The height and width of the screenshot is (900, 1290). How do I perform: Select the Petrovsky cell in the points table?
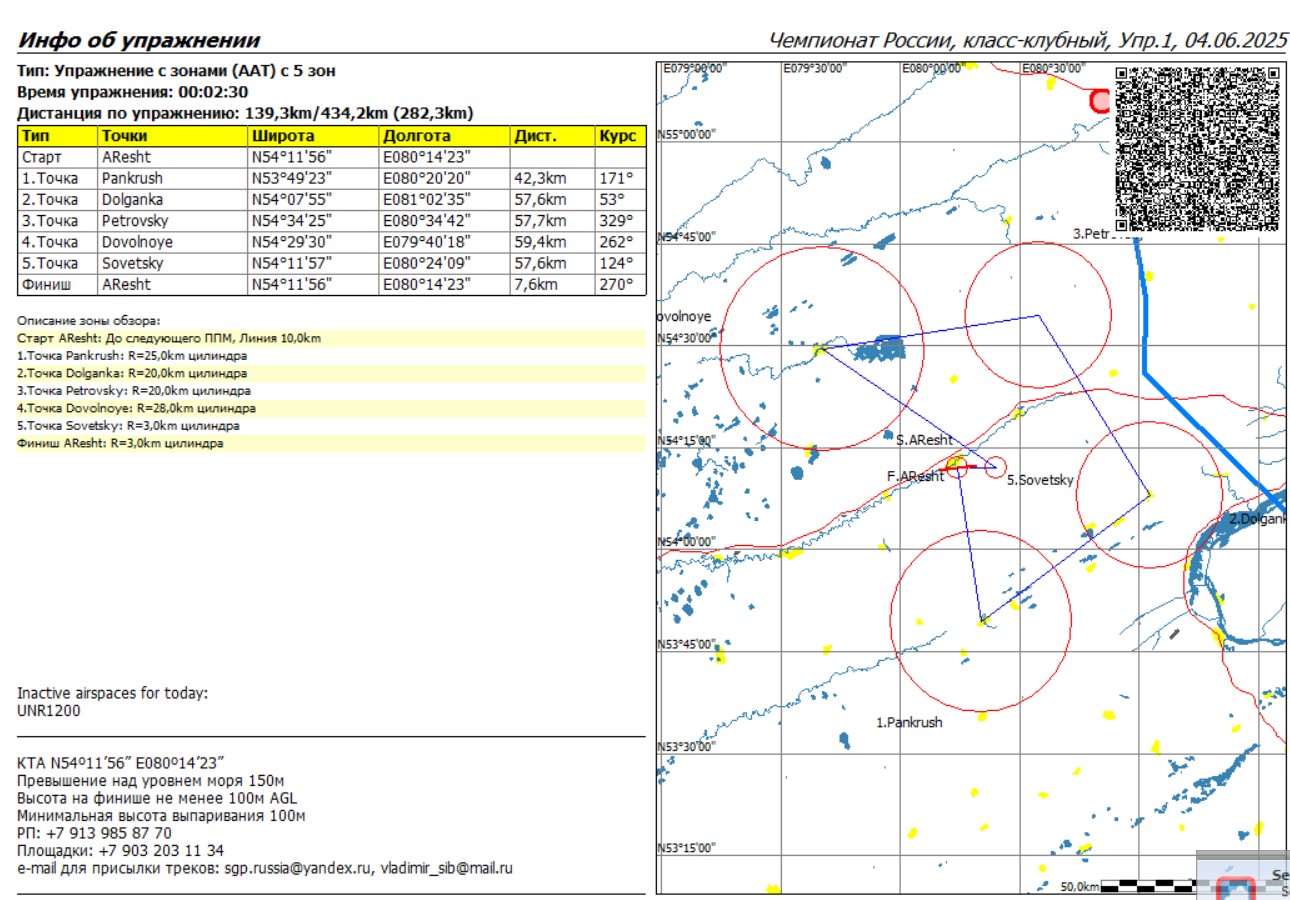click(x=135, y=220)
